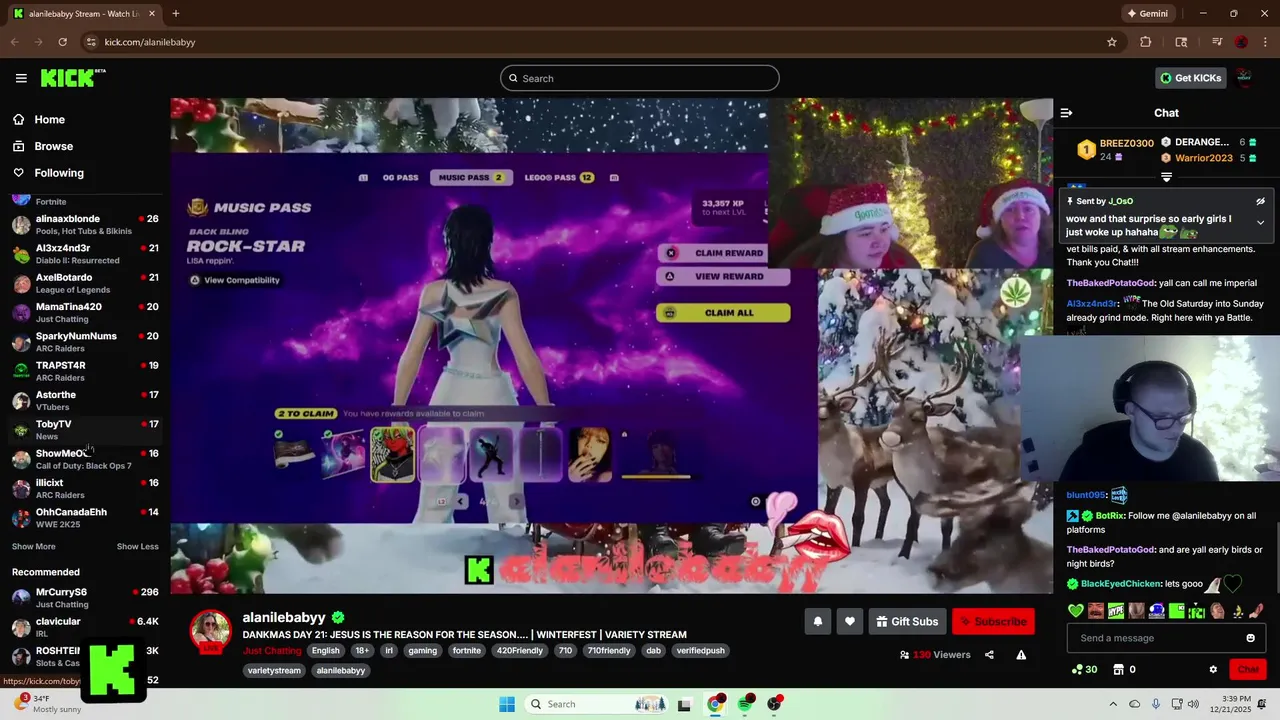The height and width of the screenshot is (720, 1280).
Task: Expand the pinned chat message chevron
Action: 1261,223
